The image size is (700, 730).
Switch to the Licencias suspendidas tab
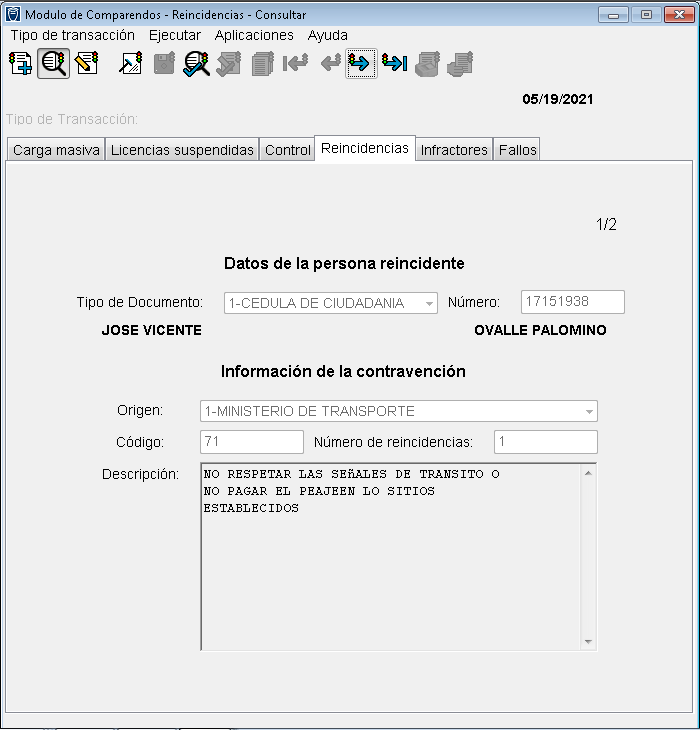[182, 150]
